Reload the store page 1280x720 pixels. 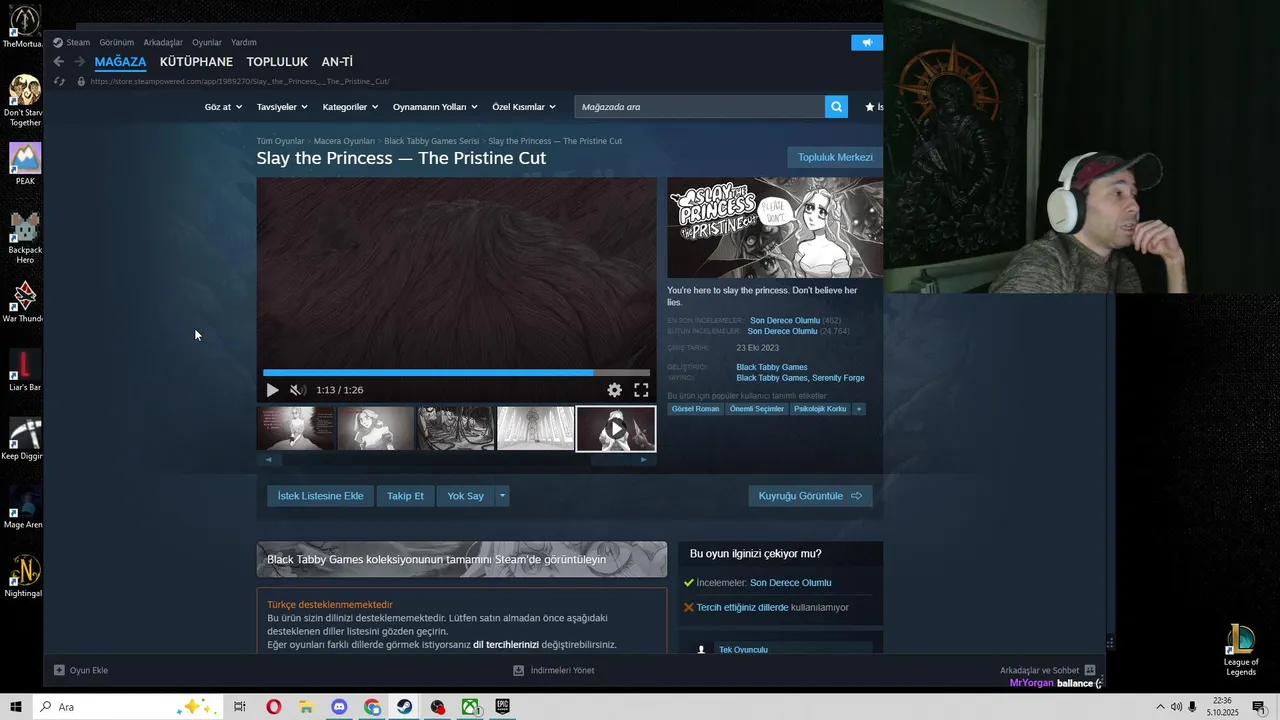[59, 81]
